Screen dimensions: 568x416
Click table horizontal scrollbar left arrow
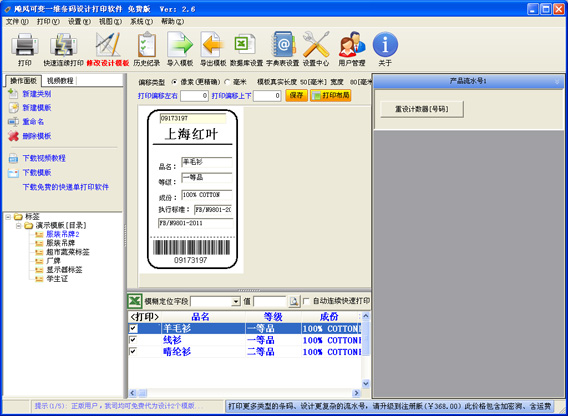point(132,393)
